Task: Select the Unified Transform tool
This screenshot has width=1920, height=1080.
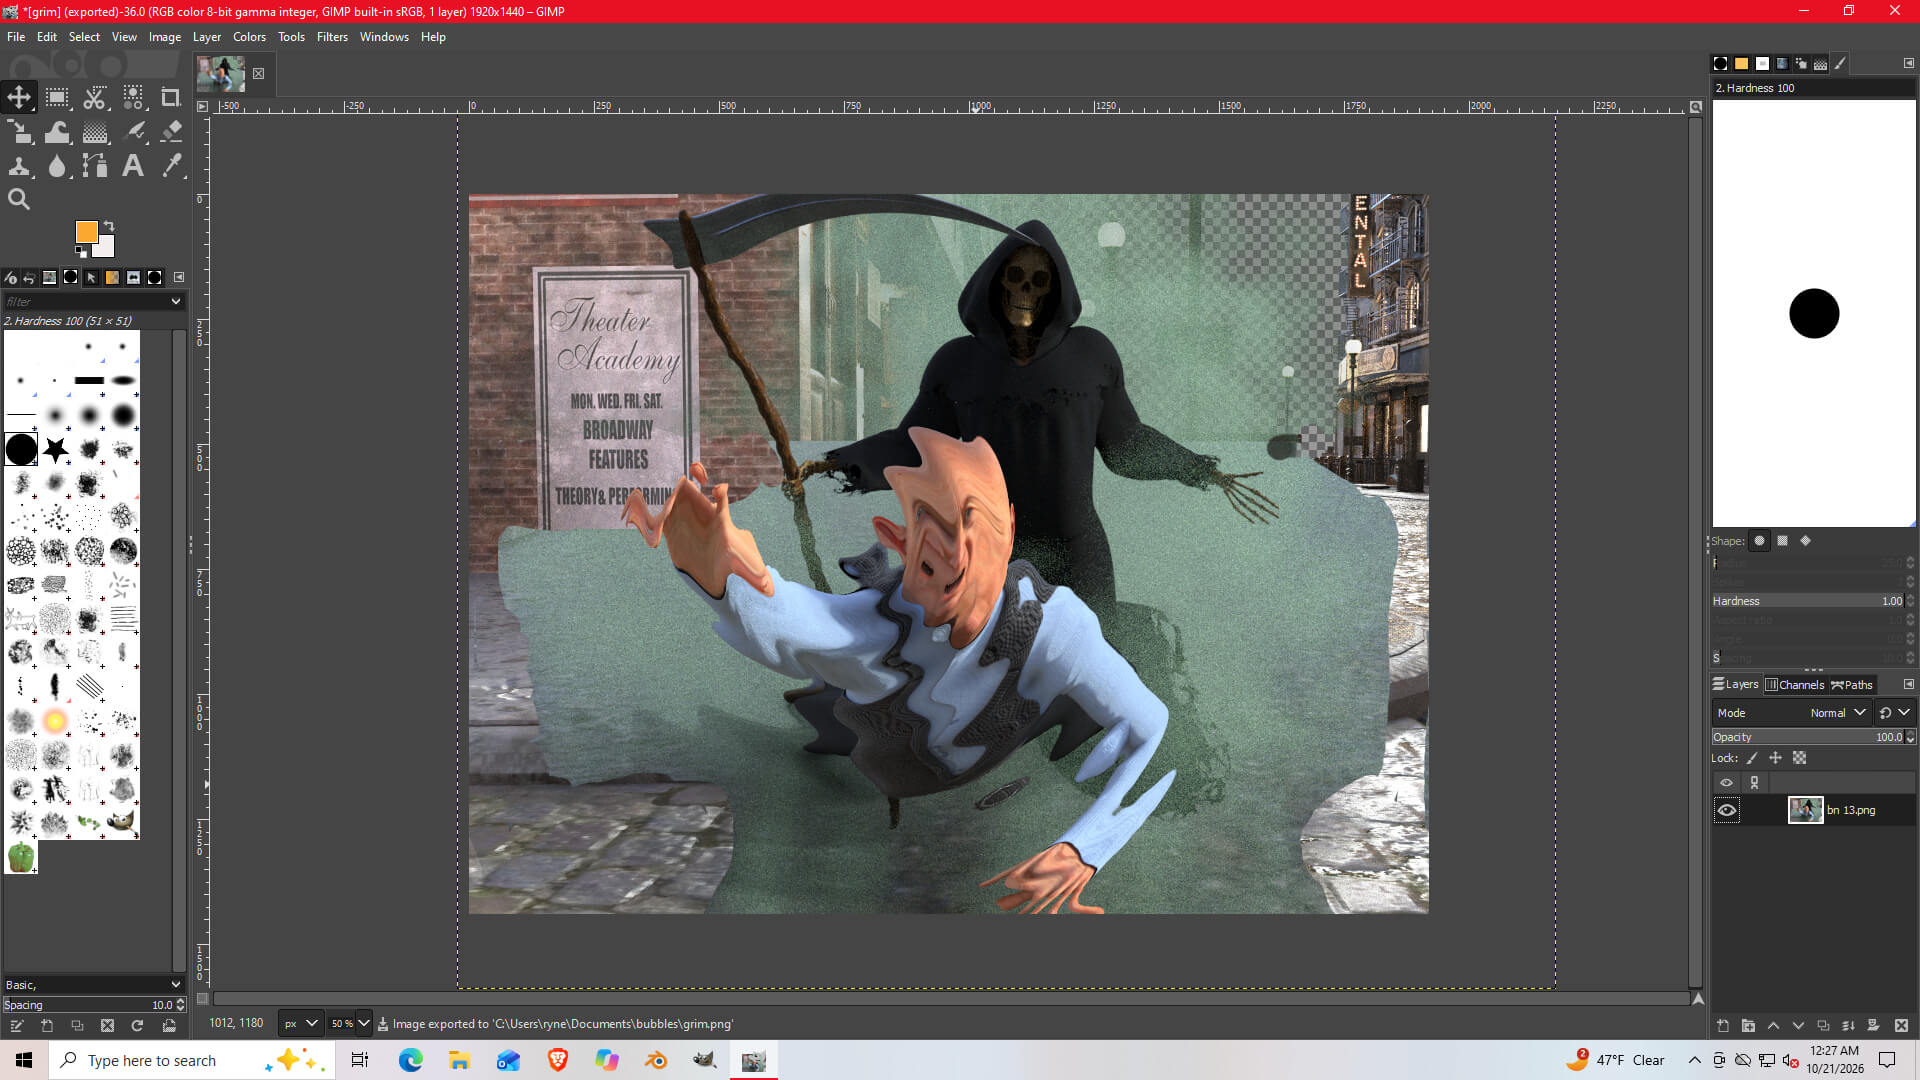Action: pos(19,132)
